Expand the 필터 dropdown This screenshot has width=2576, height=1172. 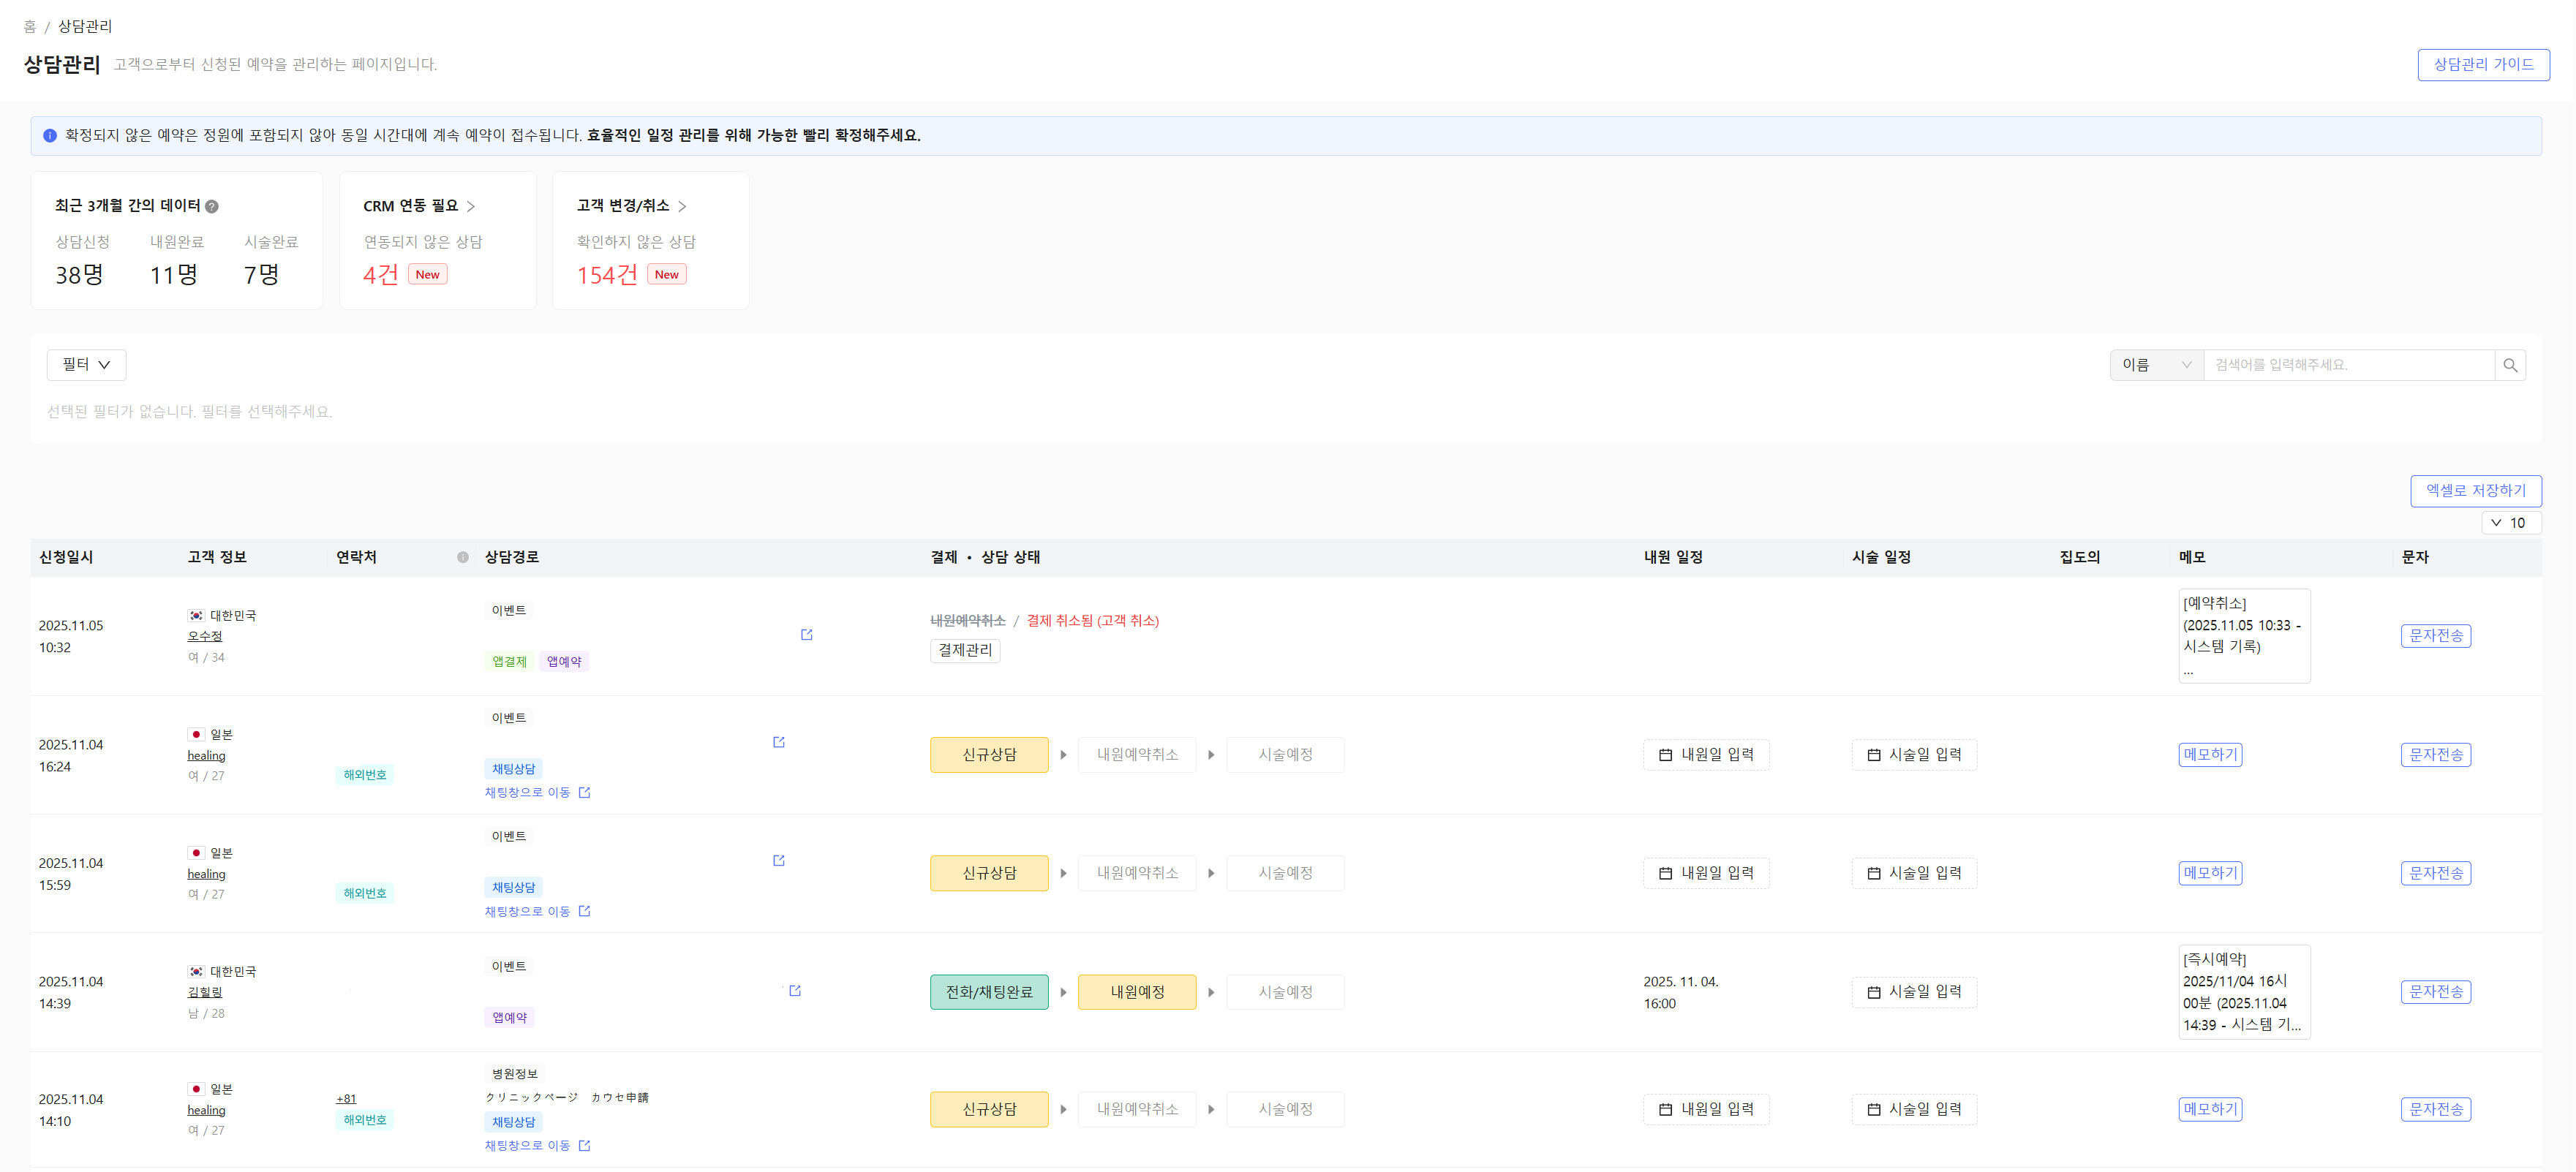tap(86, 365)
